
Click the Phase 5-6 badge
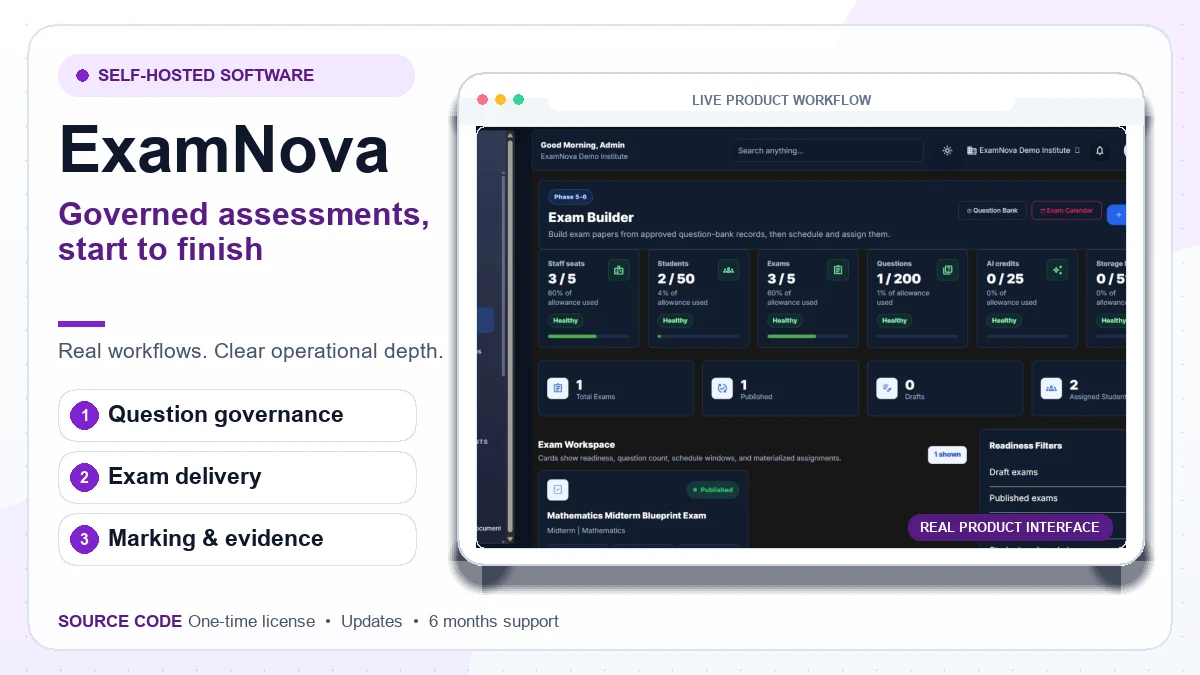570,197
